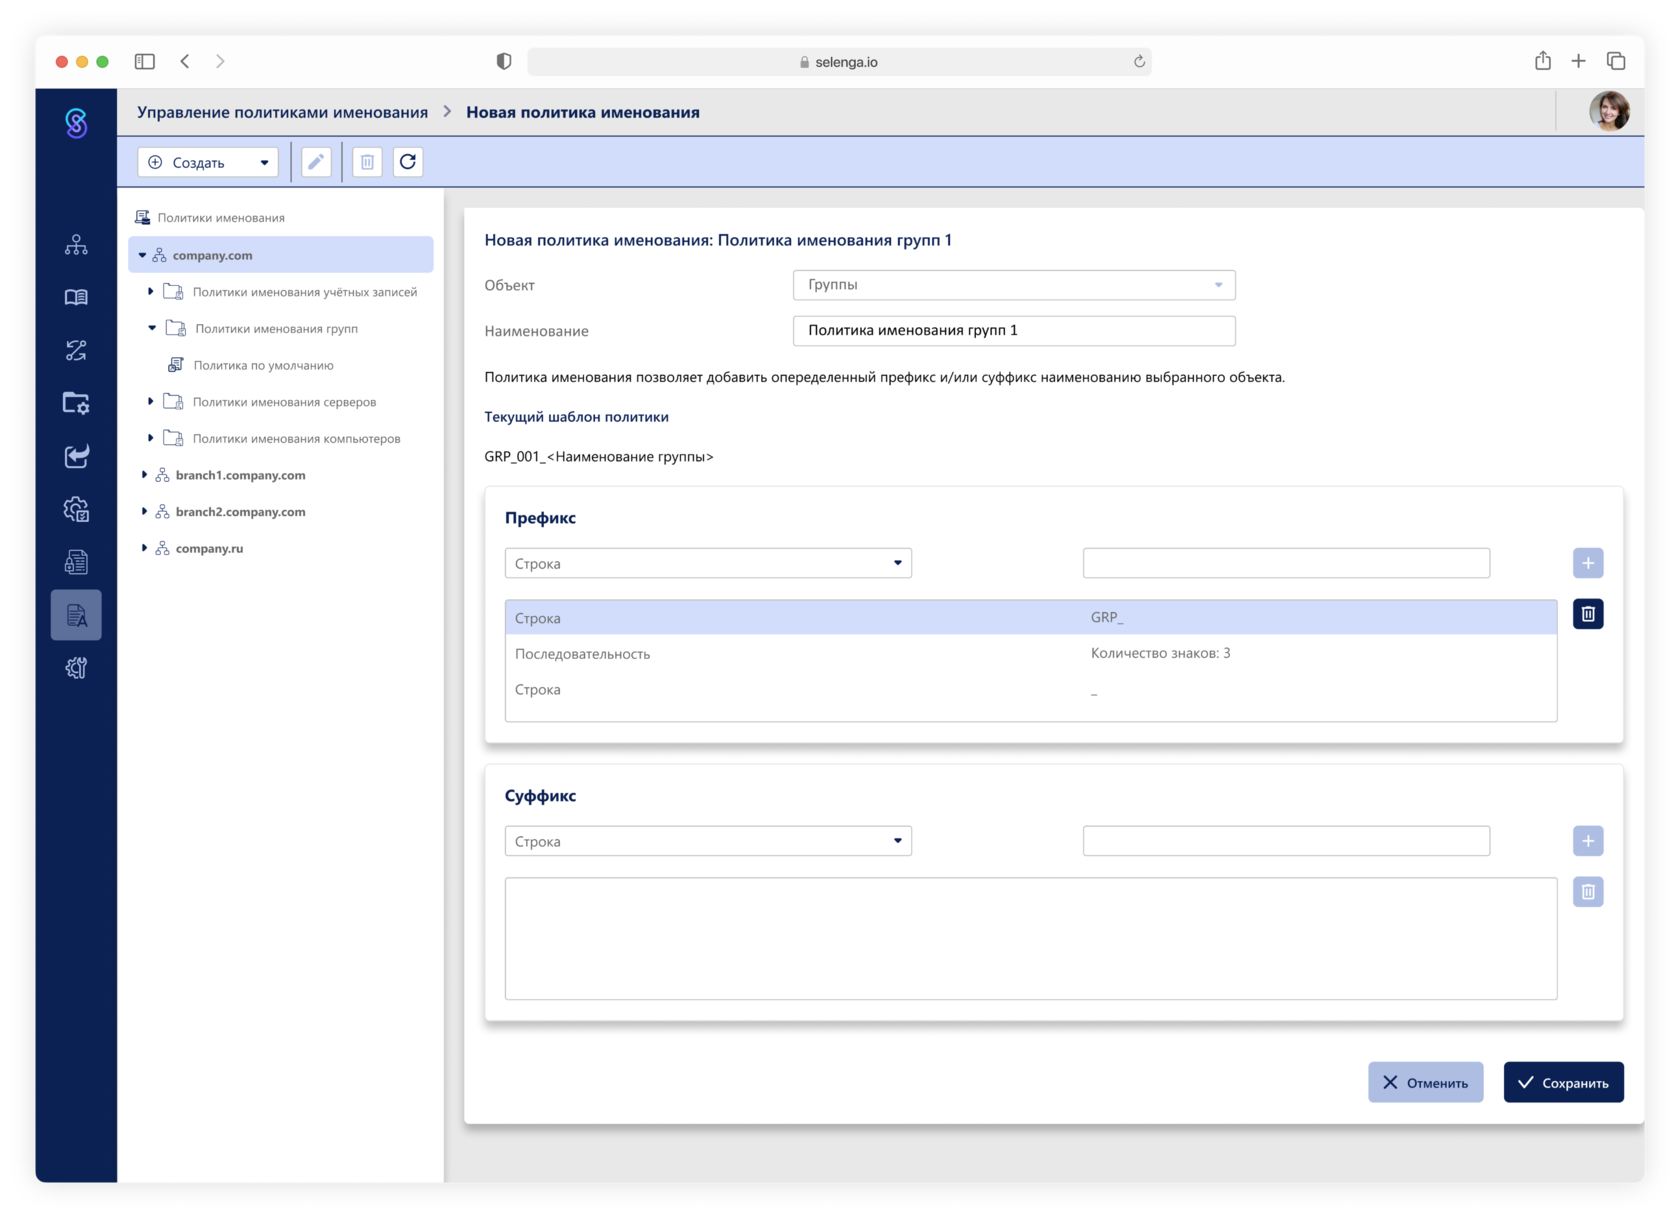1680x1218 pixels.
Task: Click the Selenga logo icon
Action: point(76,123)
